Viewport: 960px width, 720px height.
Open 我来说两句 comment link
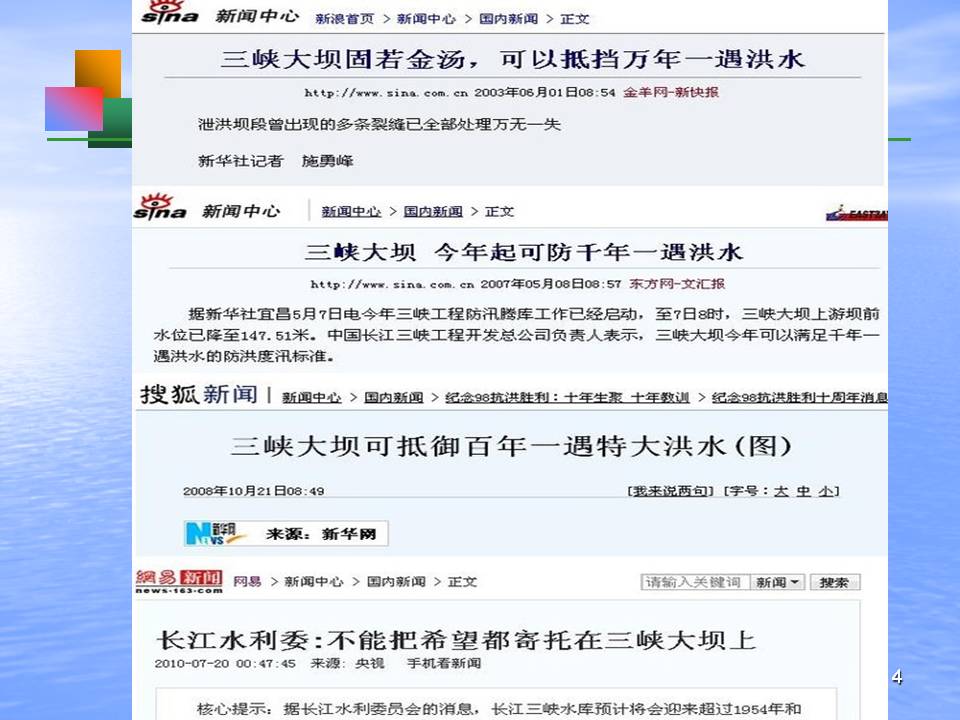[x=670, y=491]
